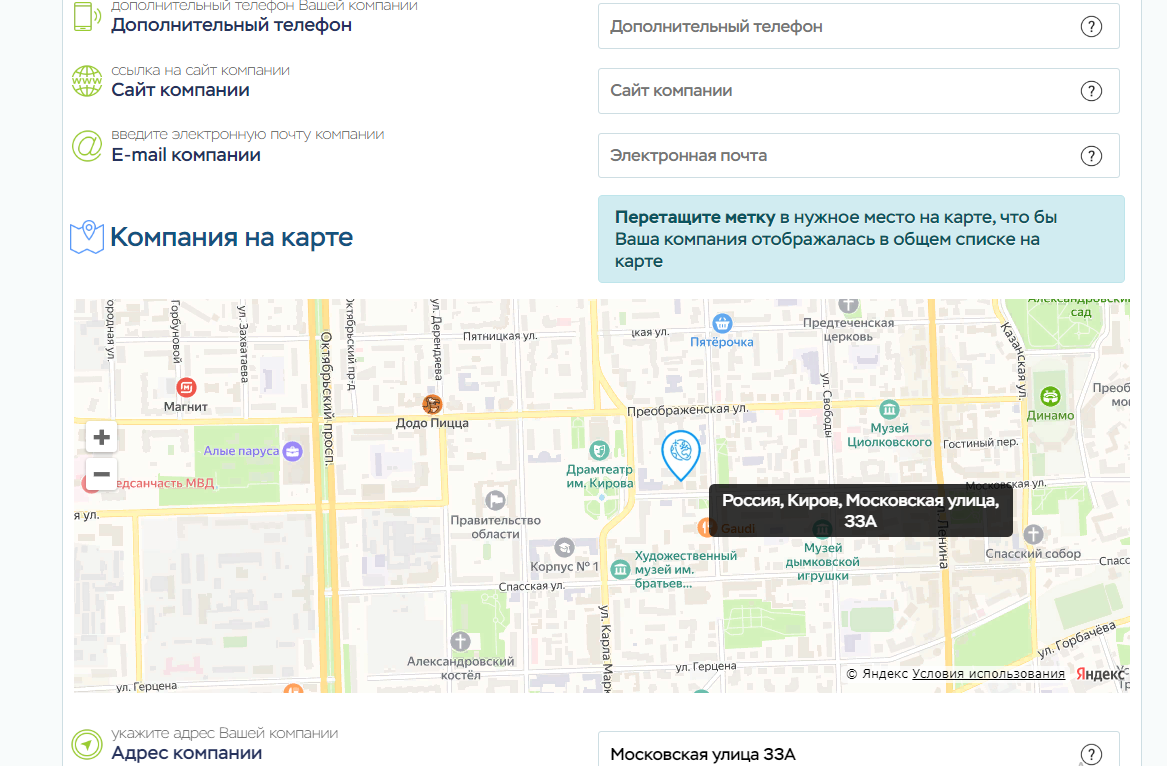This screenshot has height=766, width=1167.
Task: Click help icon in Электронная почта field
Action: point(1091,156)
